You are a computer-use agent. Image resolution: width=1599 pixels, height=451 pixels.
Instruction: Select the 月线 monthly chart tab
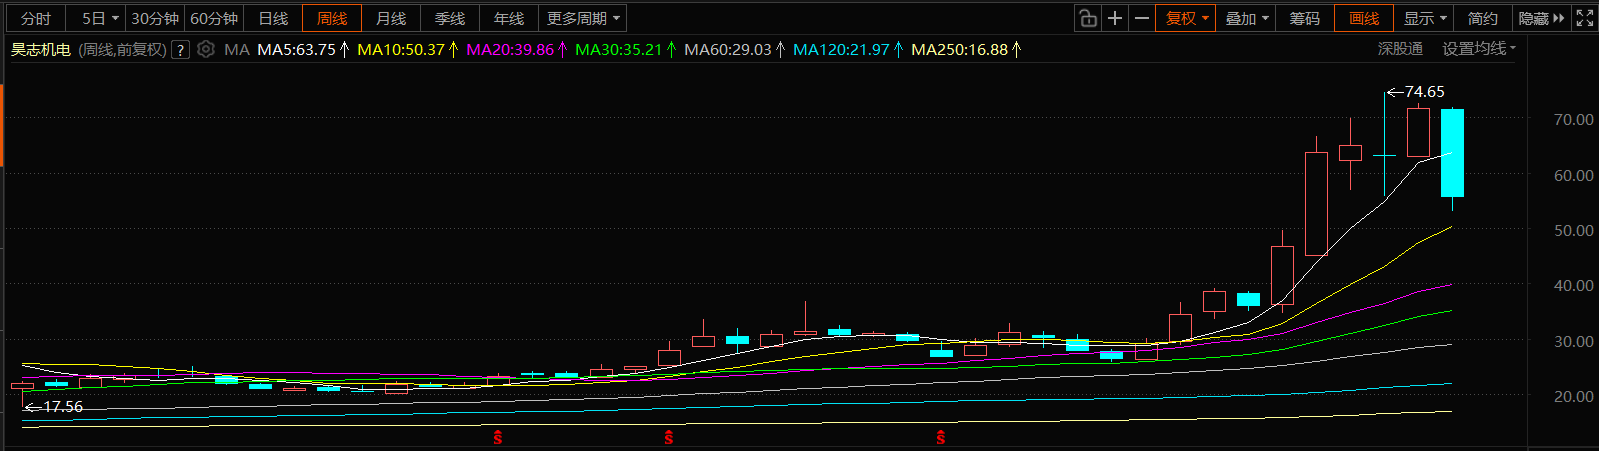pos(391,18)
